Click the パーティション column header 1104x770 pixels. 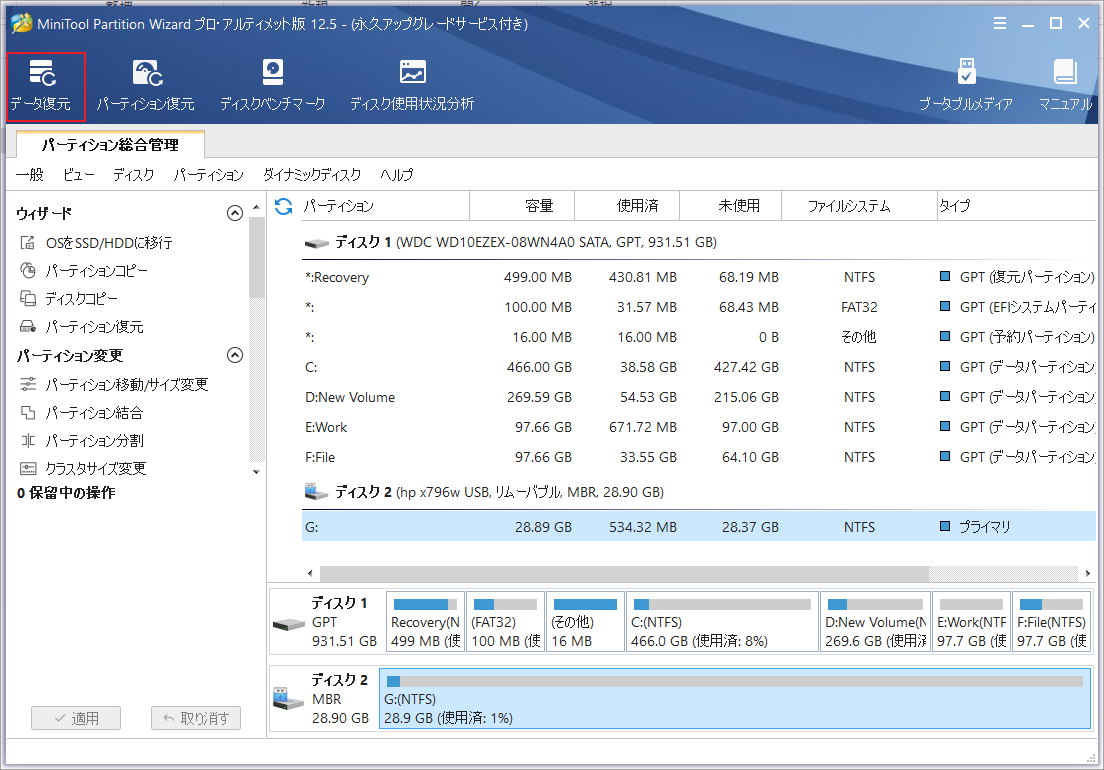(x=385, y=206)
